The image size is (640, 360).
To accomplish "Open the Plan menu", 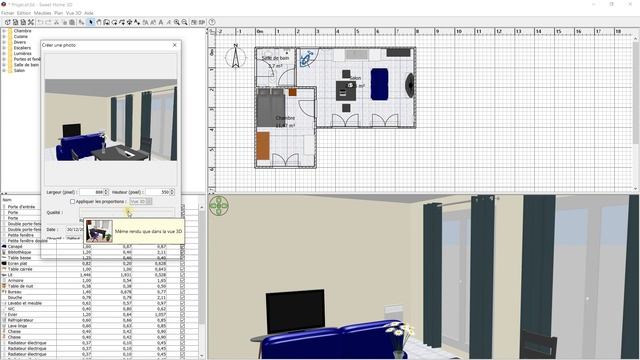I will point(59,13).
